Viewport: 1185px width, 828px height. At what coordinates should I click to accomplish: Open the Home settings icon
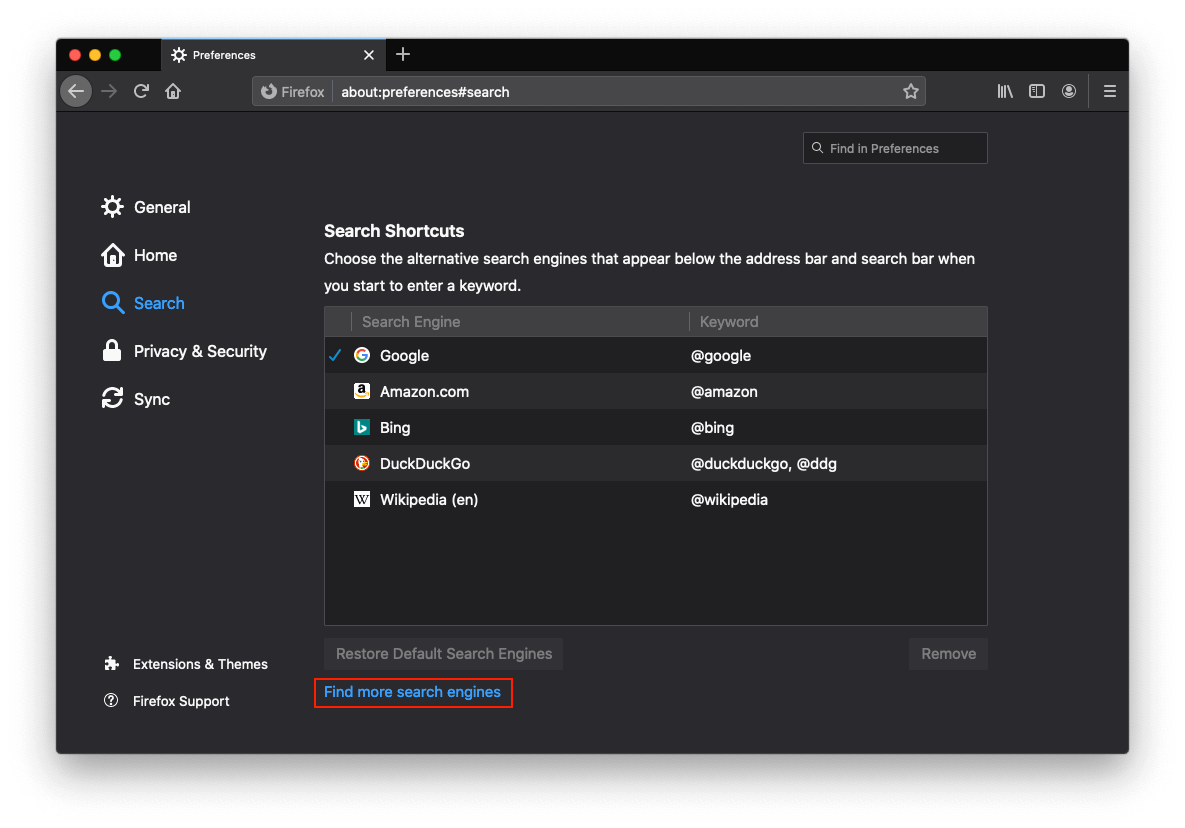[x=113, y=255]
